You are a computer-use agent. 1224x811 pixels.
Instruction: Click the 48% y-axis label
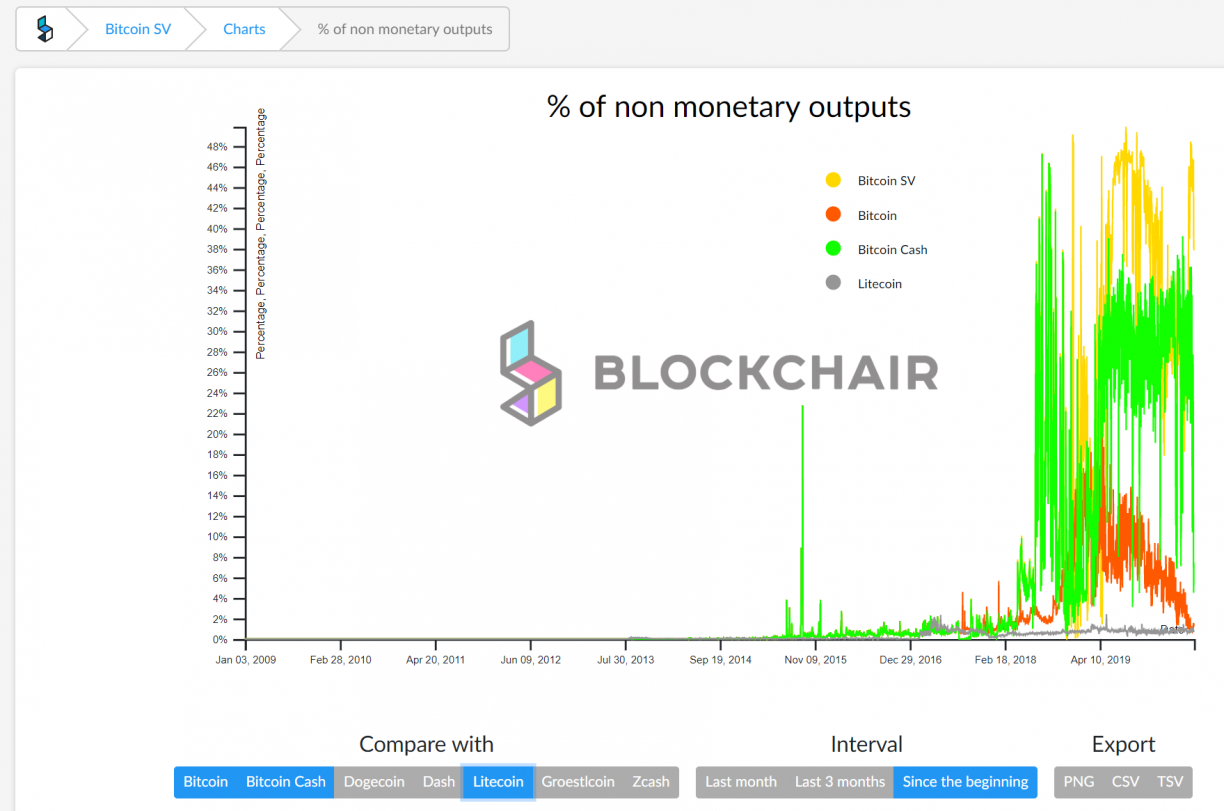(217, 147)
